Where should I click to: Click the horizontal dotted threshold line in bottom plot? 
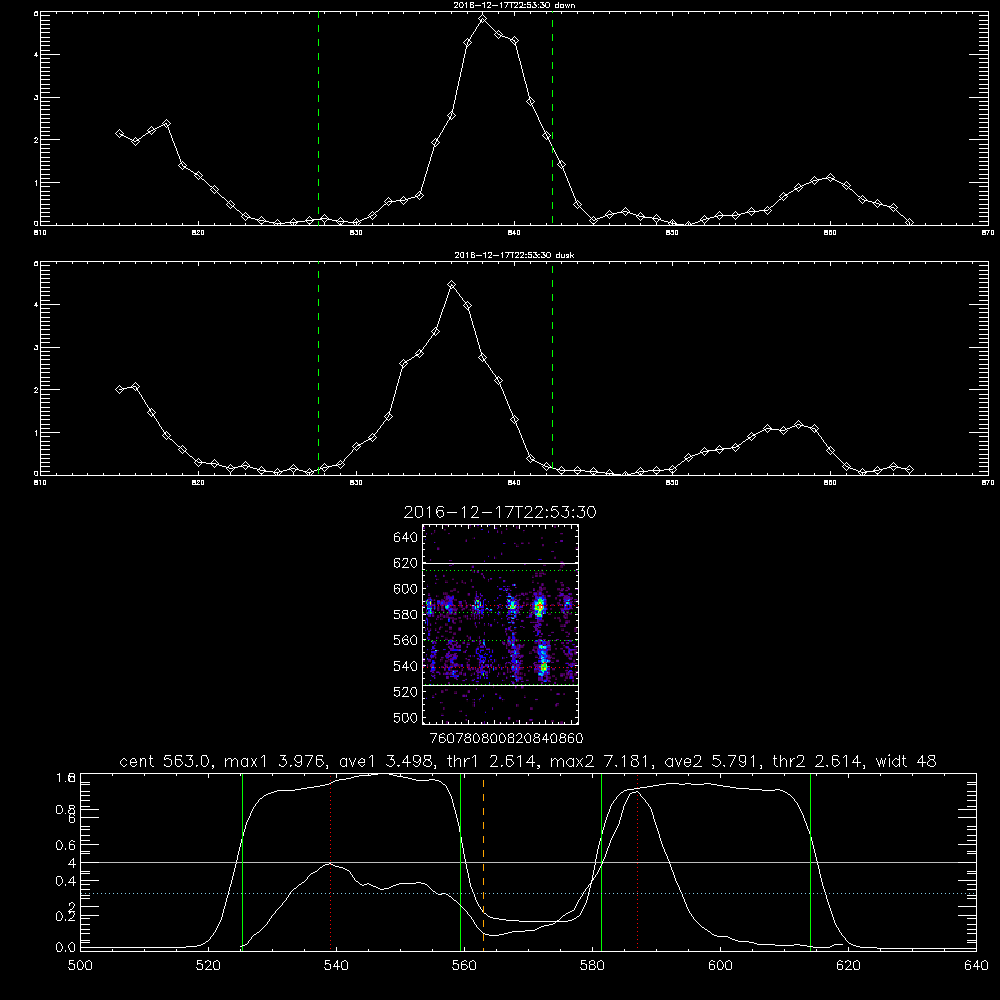click(x=528, y=893)
